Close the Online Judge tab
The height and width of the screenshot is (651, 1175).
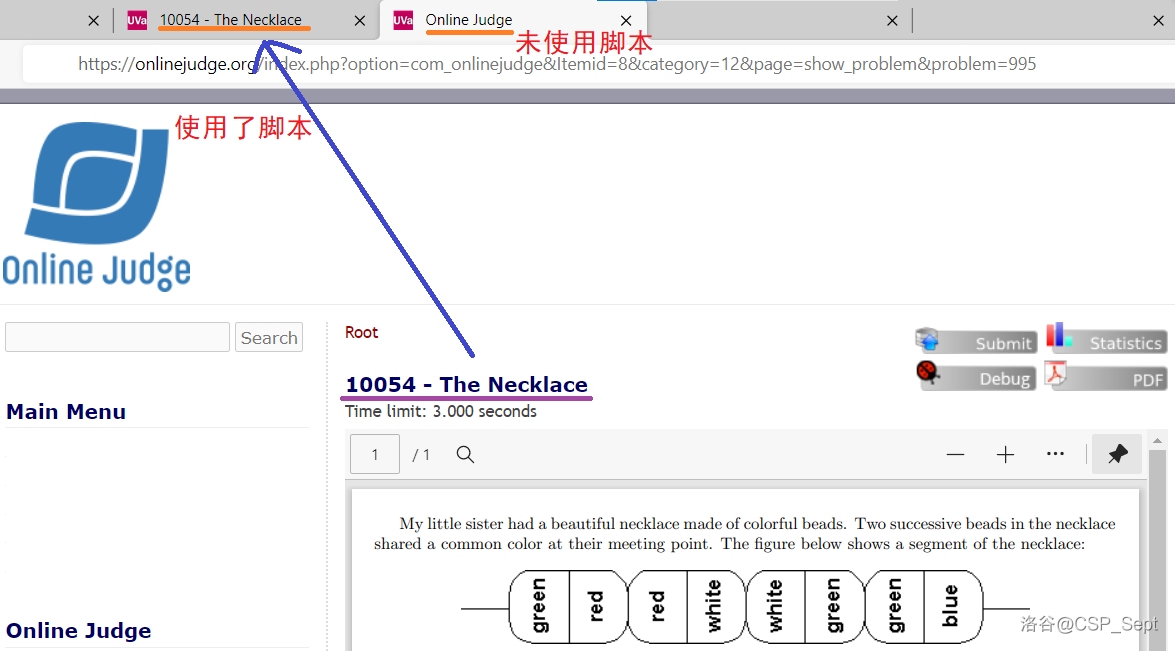626,20
